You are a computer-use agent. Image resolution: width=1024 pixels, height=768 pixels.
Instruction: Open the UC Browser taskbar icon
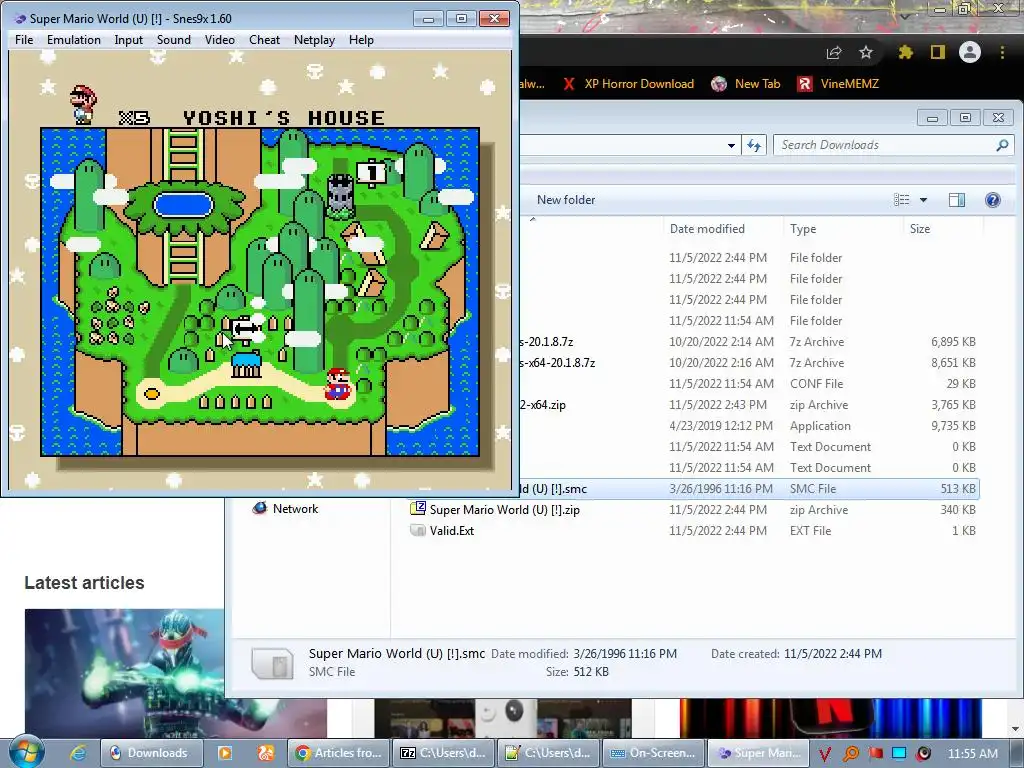pos(266,753)
